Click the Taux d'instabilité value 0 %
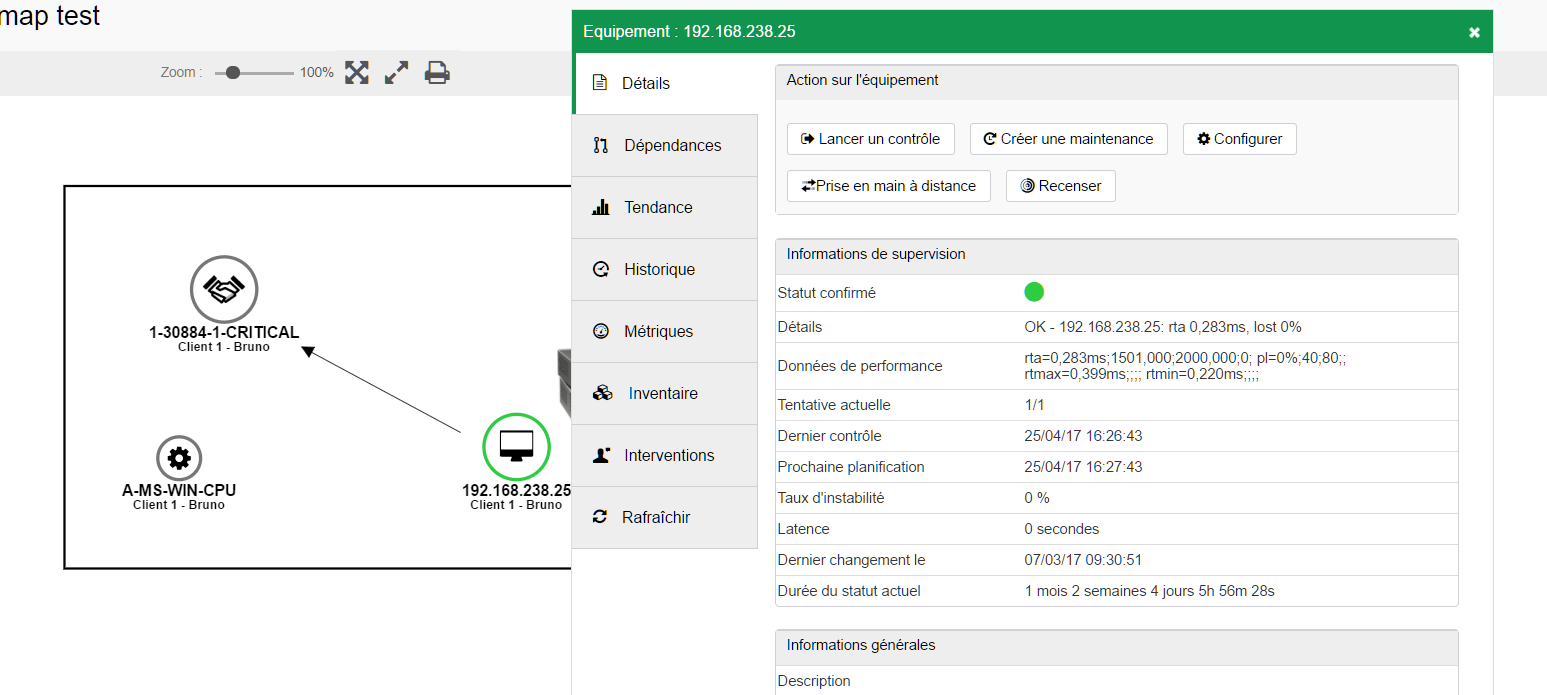This screenshot has width=1547, height=695. (1037, 498)
